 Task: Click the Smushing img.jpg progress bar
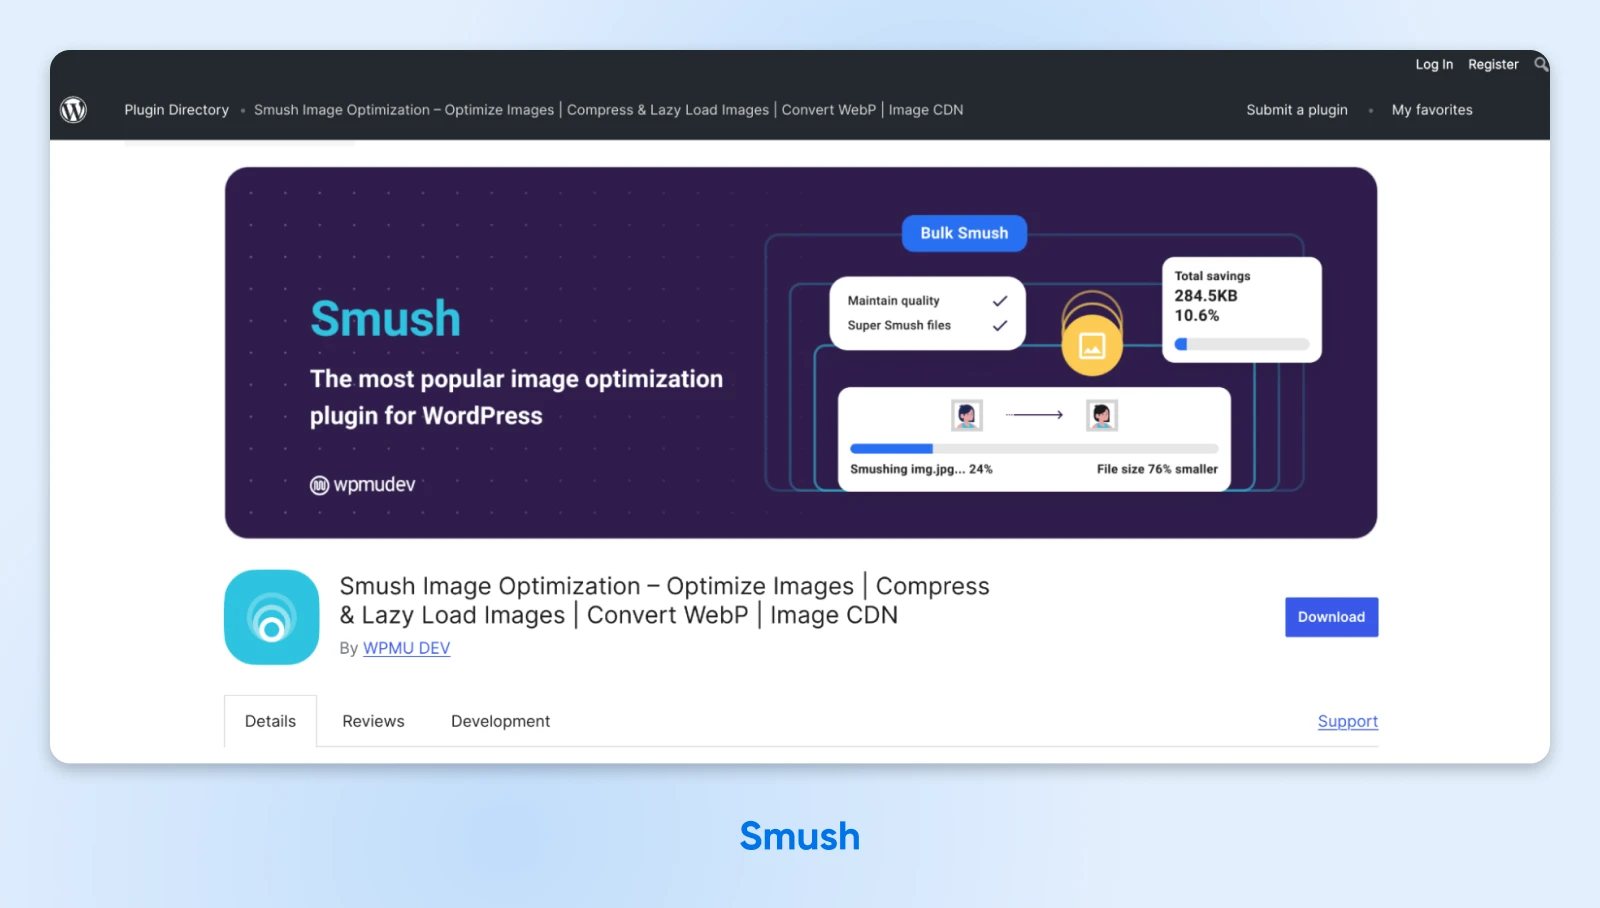click(1034, 449)
